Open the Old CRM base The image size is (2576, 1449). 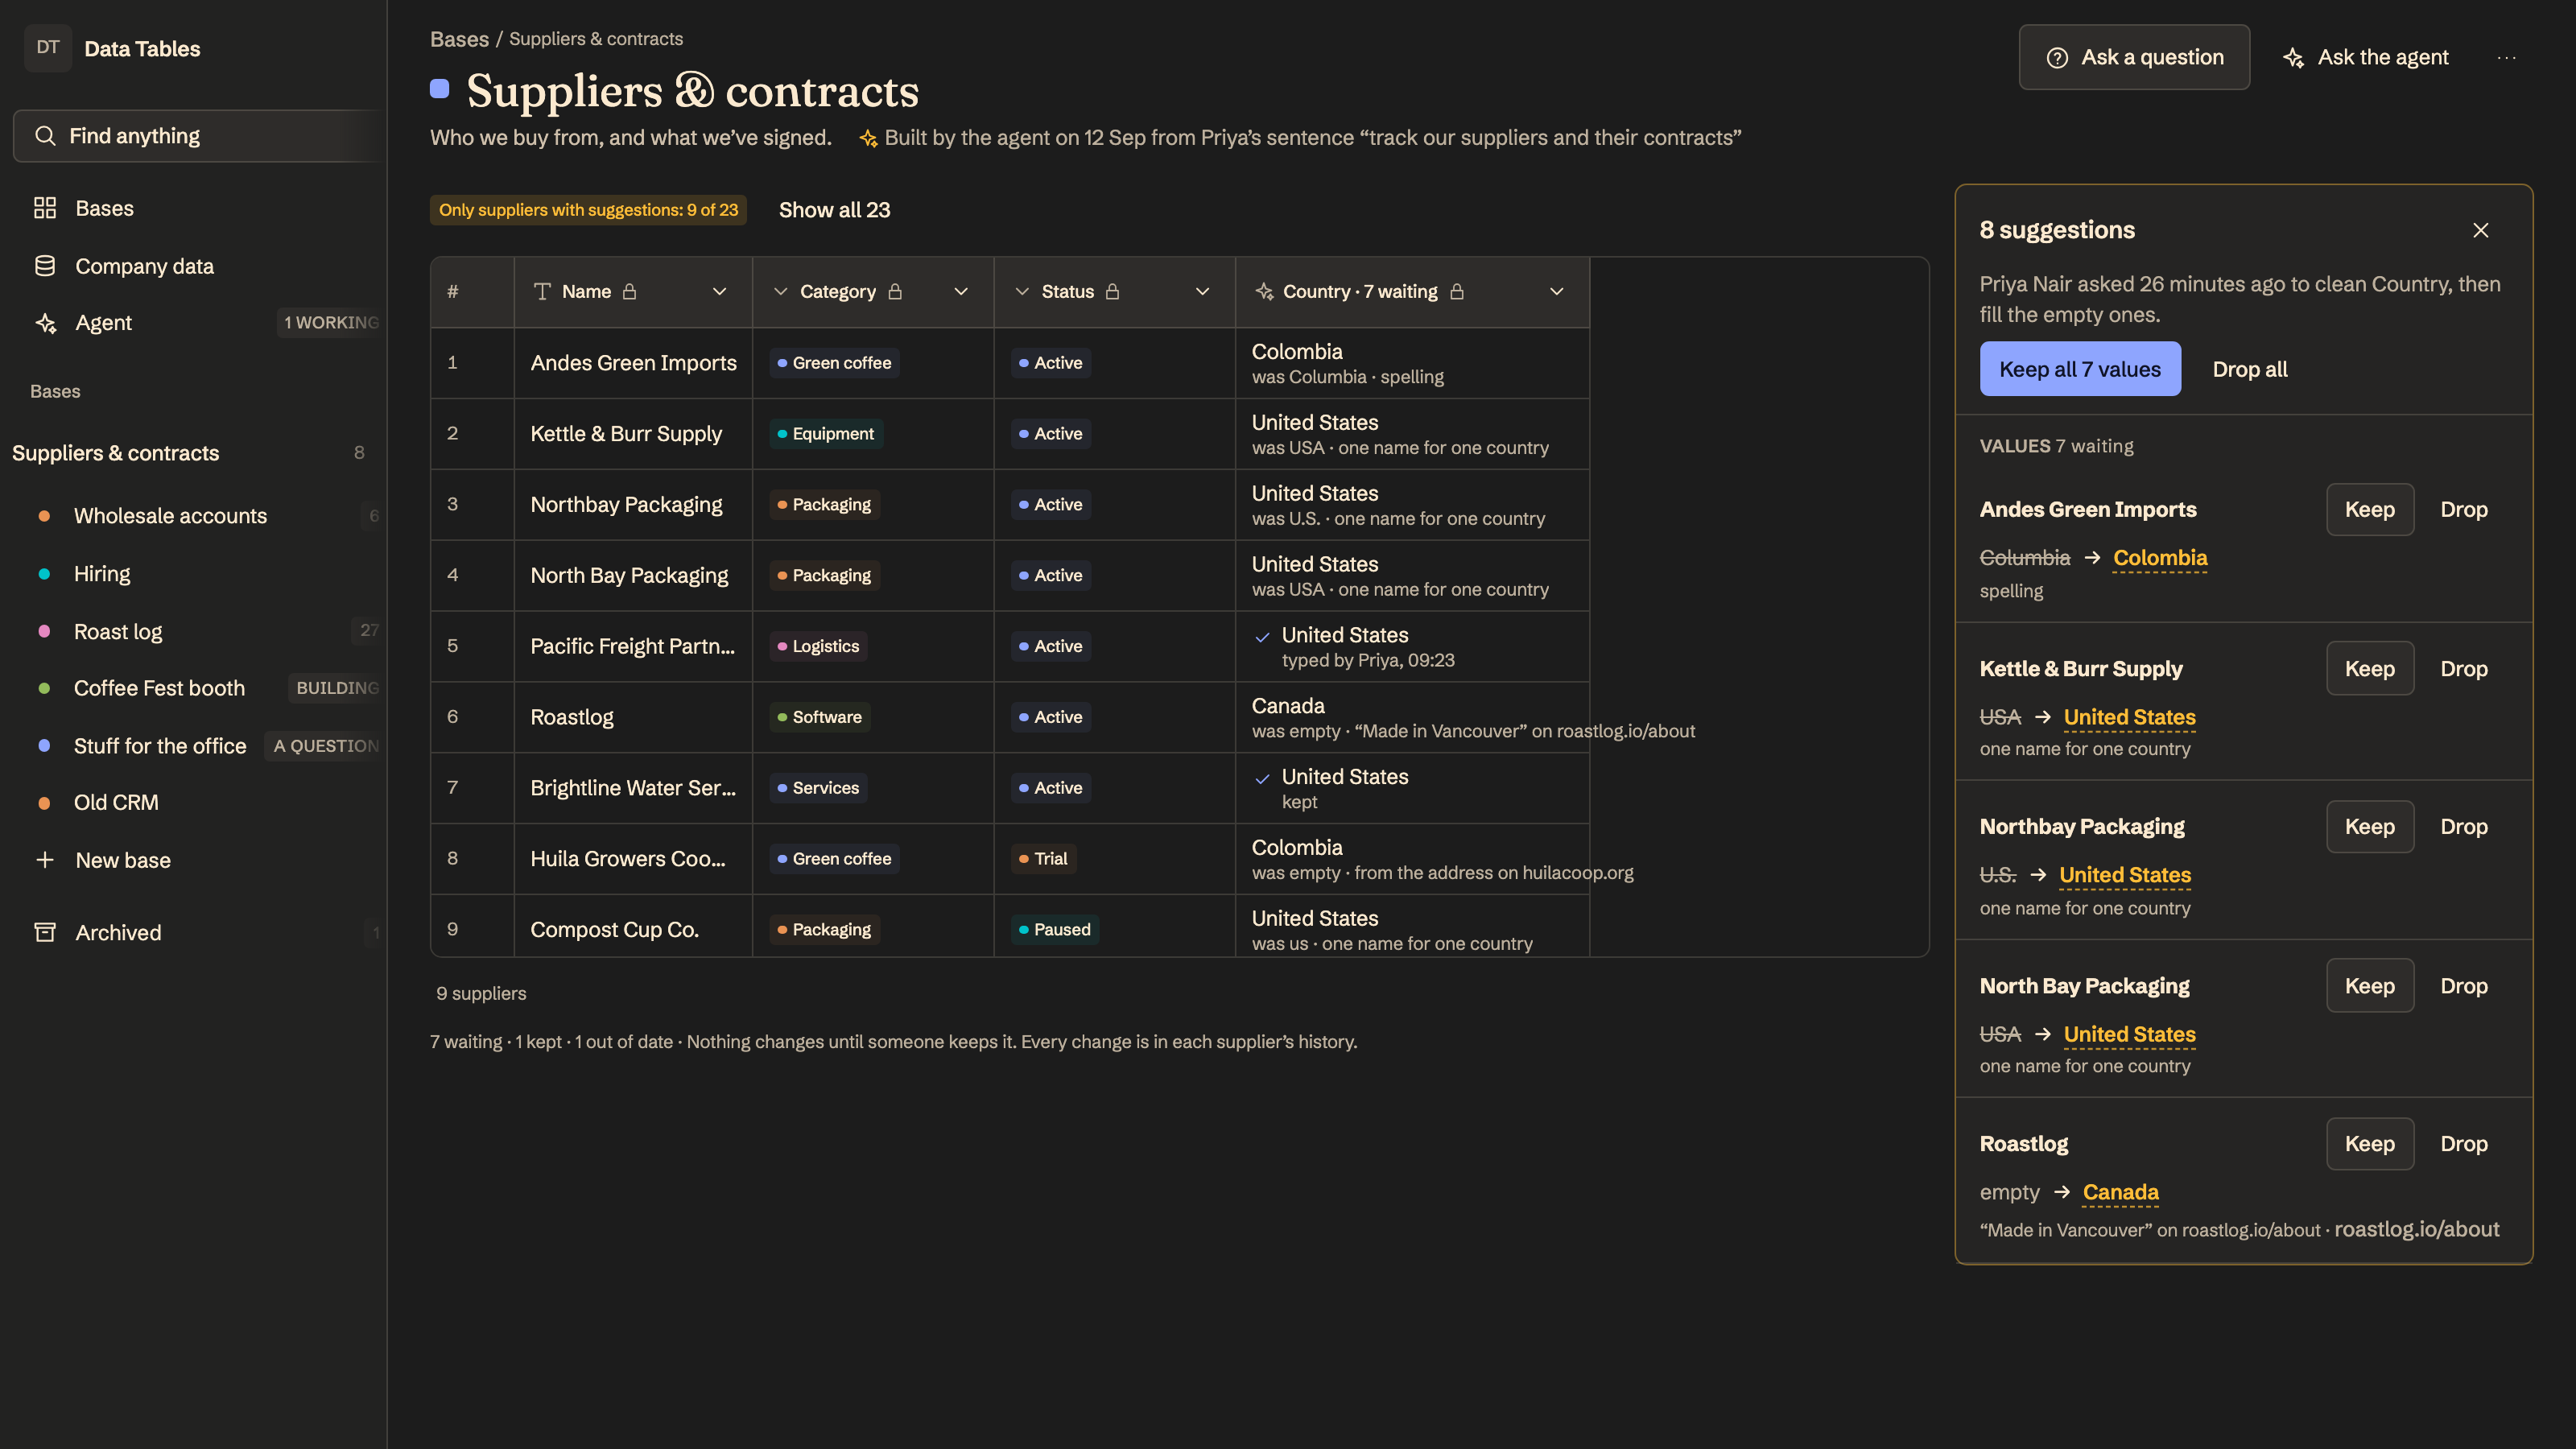point(116,802)
